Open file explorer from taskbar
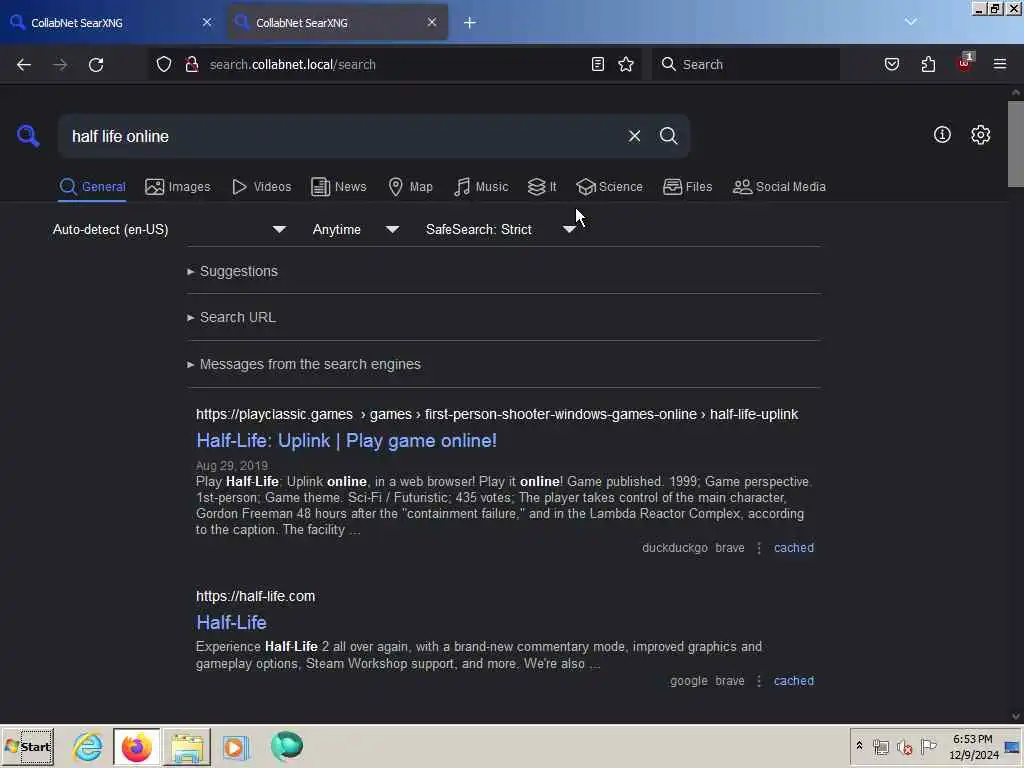Image resolution: width=1024 pixels, height=768 pixels. click(187, 747)
